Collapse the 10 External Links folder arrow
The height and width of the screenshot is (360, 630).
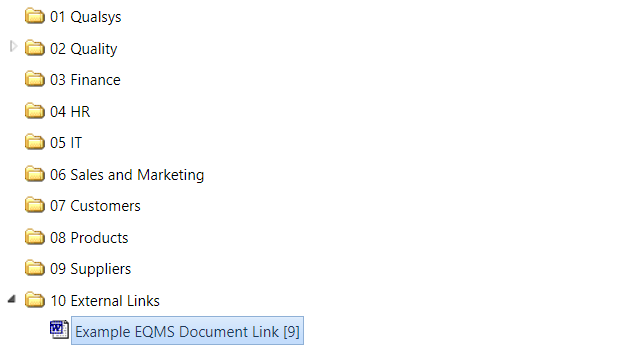coord(12,299)
